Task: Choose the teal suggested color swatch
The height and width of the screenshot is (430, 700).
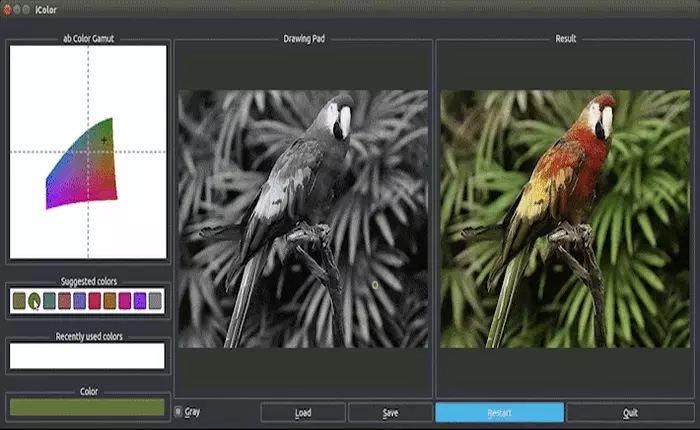Action: click(x=49, y=300)
